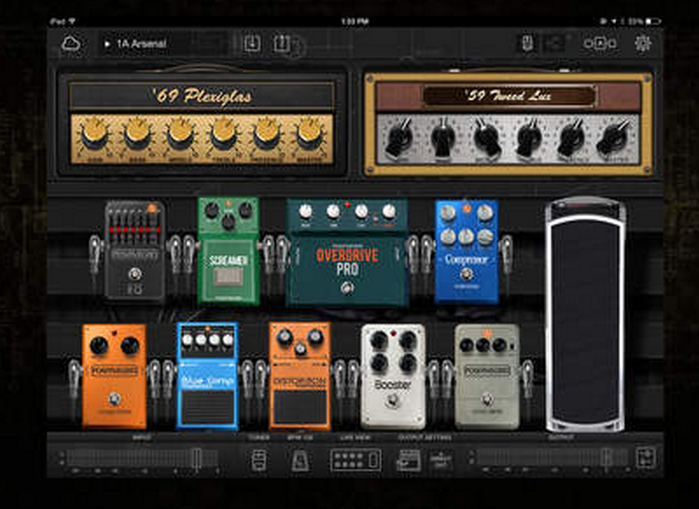Adjust the Input level slider
Viewport: 699px width, 509px height.
[x=142, y=459]
